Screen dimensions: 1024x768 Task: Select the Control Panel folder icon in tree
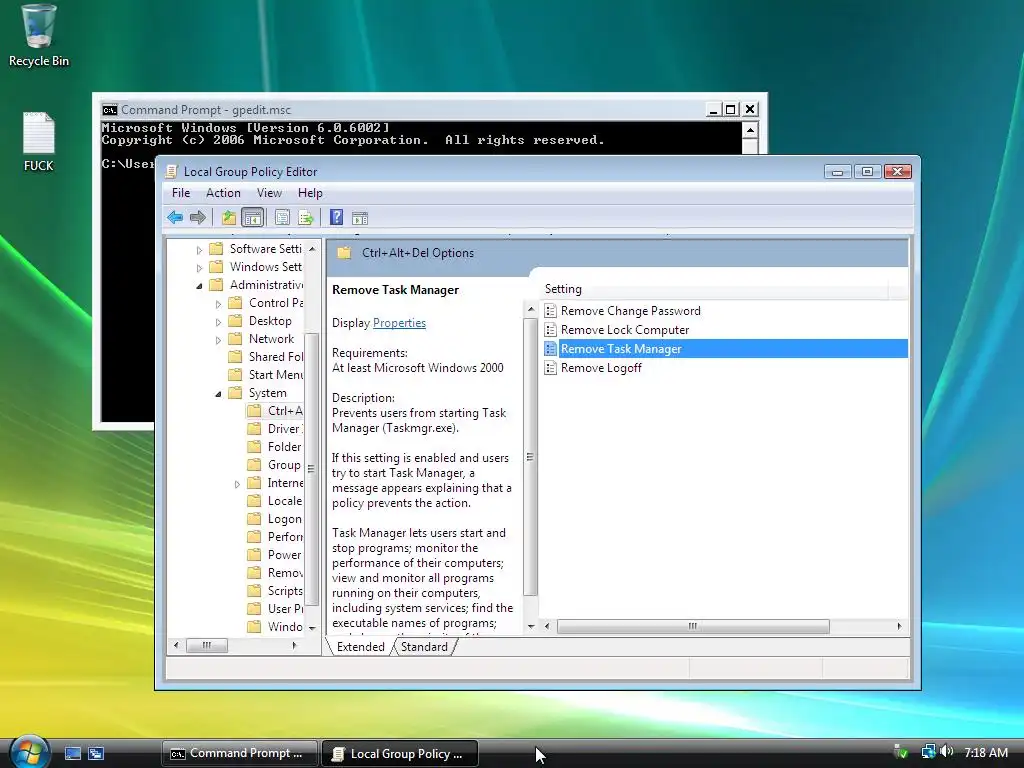pos(236,303)
